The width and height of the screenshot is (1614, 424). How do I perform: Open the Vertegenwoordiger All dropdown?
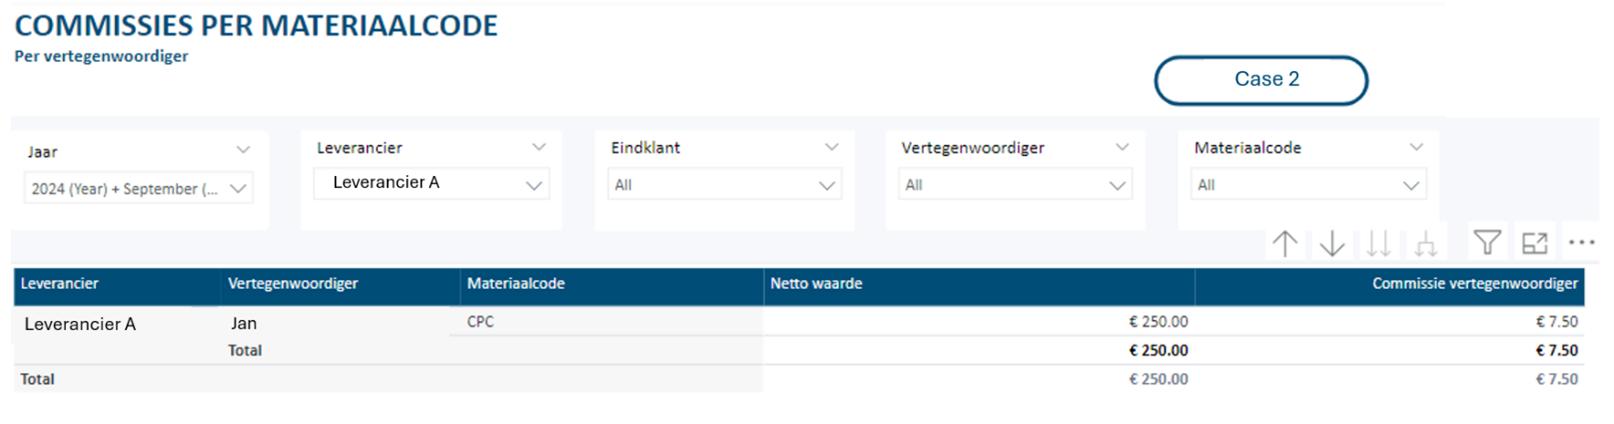pos(1015,185)
